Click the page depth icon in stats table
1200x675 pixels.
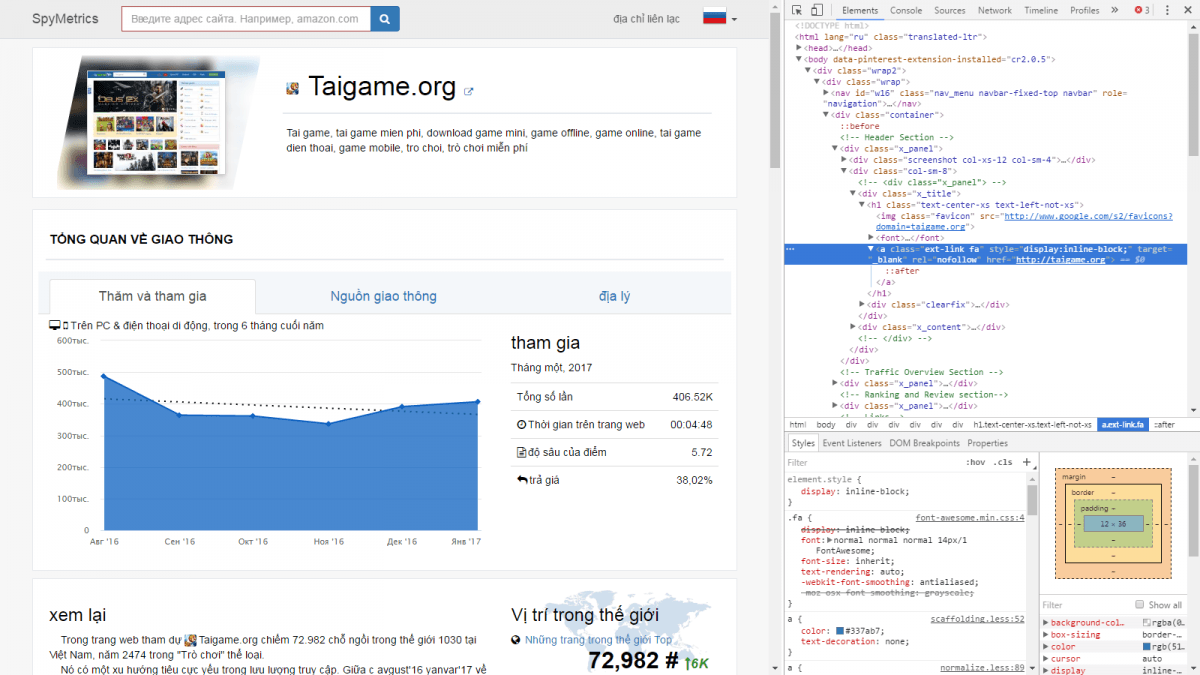(521, 453)
